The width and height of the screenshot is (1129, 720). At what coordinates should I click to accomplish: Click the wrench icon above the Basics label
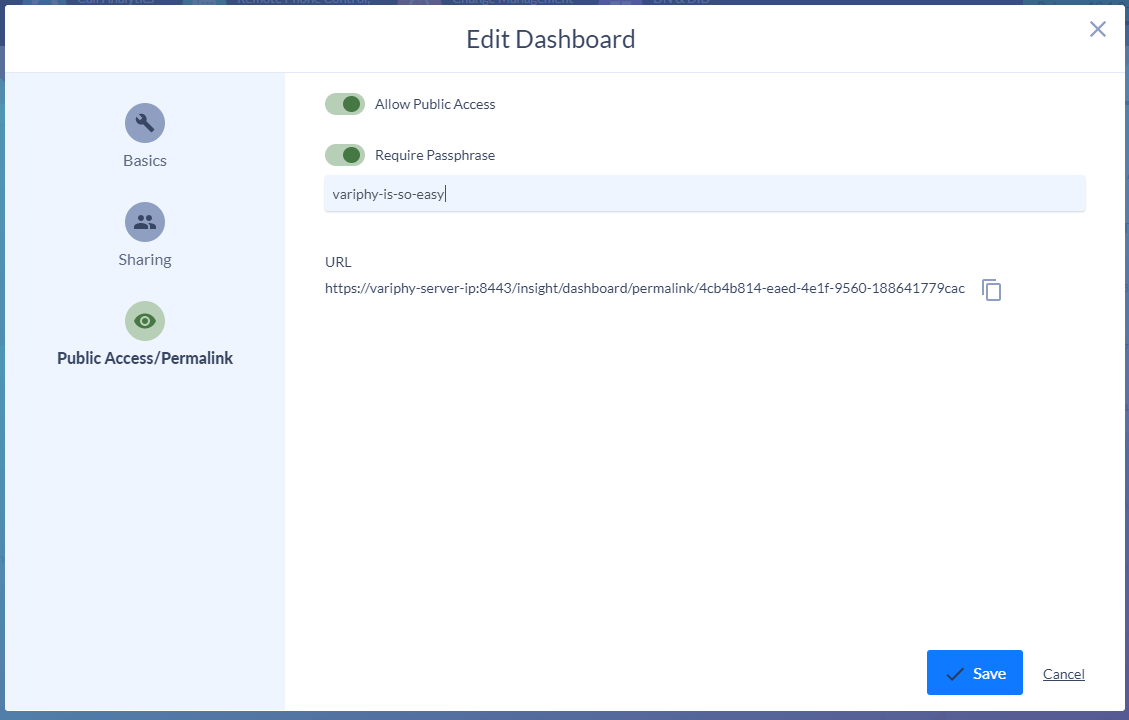point(144,121)
